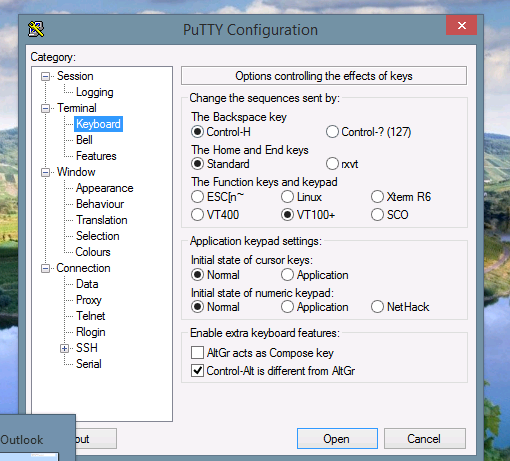Open the Bell settings category
Screen dimensions: 510x461
tap(84, 140)
